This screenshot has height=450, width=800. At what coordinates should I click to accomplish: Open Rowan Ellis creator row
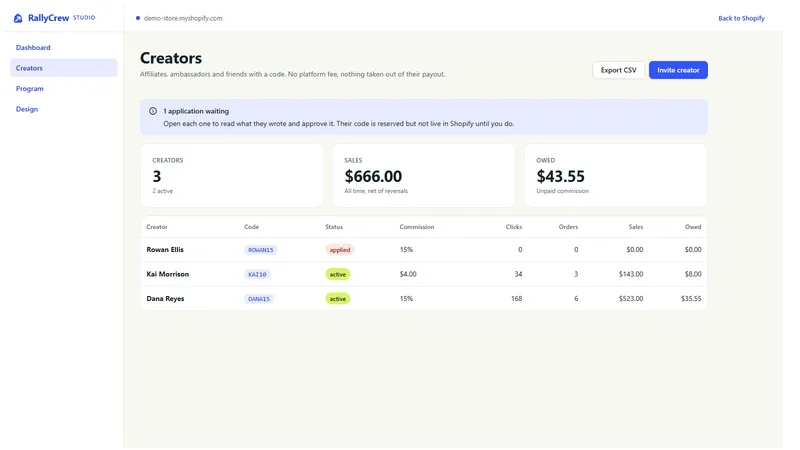click(423, 249)
